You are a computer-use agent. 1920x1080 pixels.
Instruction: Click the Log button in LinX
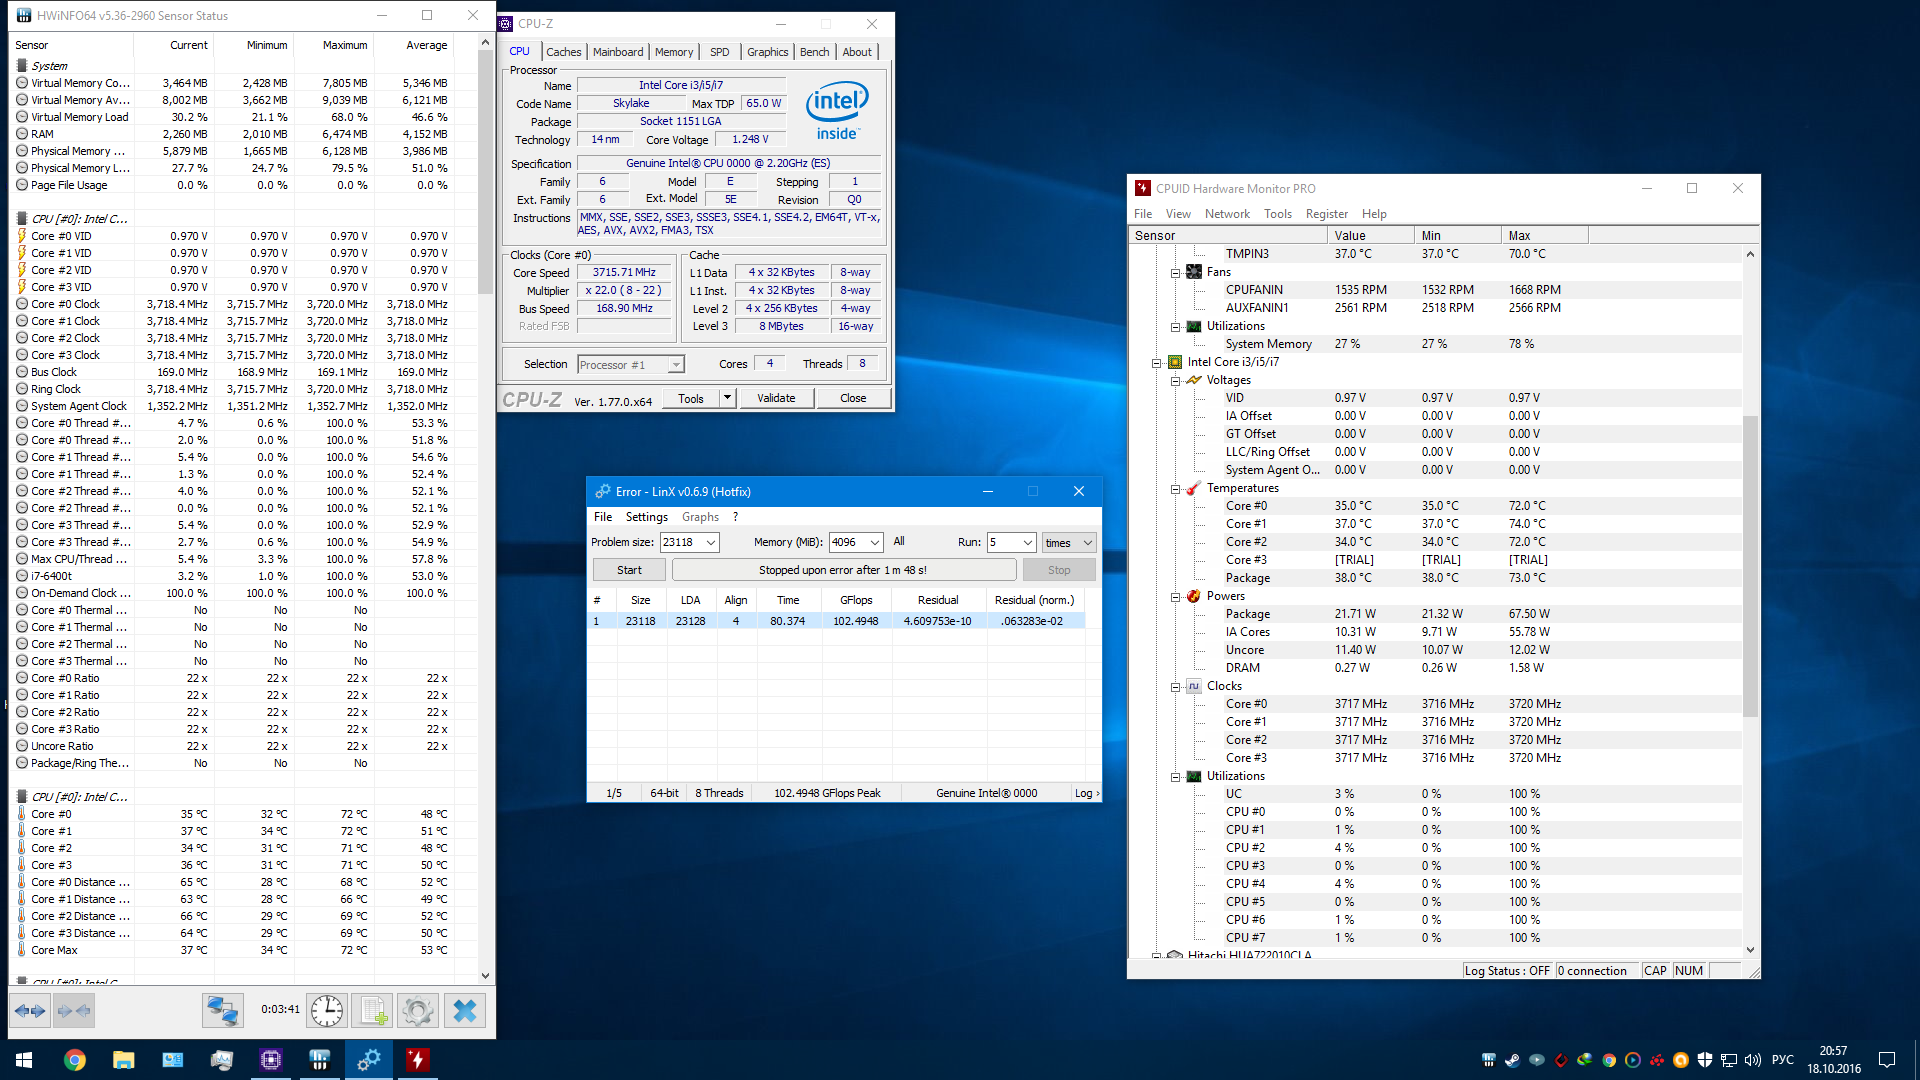[1087, 793]
